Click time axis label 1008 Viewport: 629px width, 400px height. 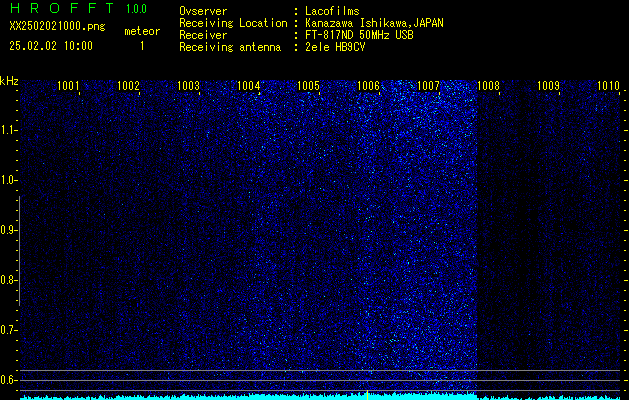point(489,85)
